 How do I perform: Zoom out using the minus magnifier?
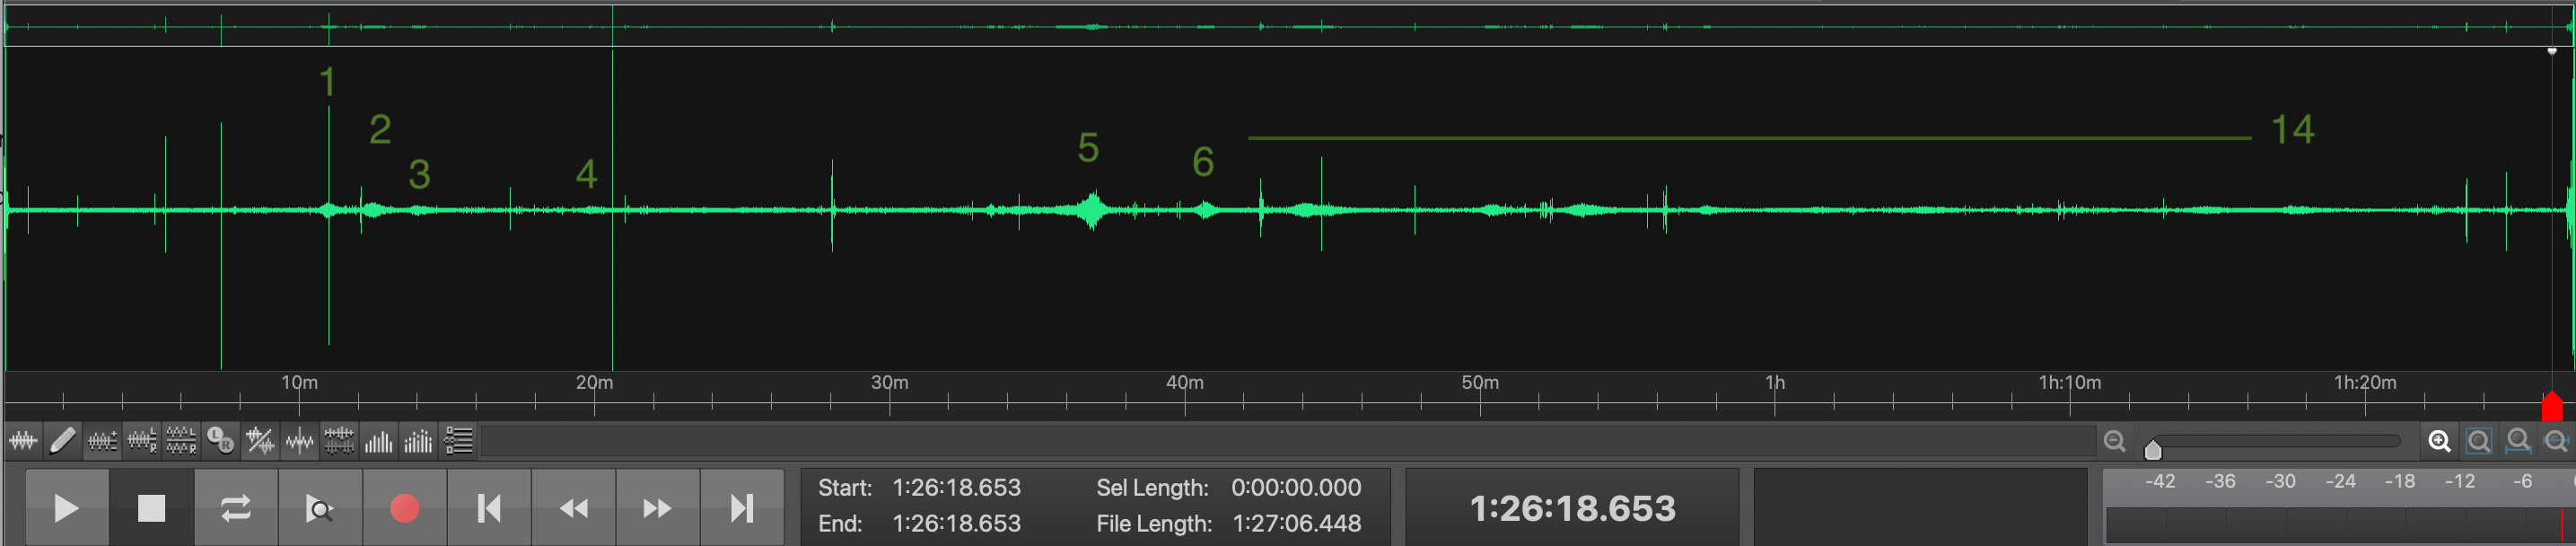click(2114, 441)
